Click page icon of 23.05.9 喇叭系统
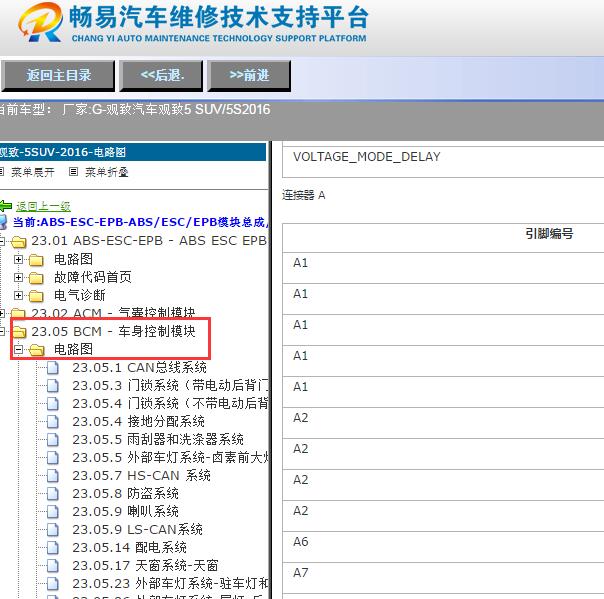 [53, 512]
